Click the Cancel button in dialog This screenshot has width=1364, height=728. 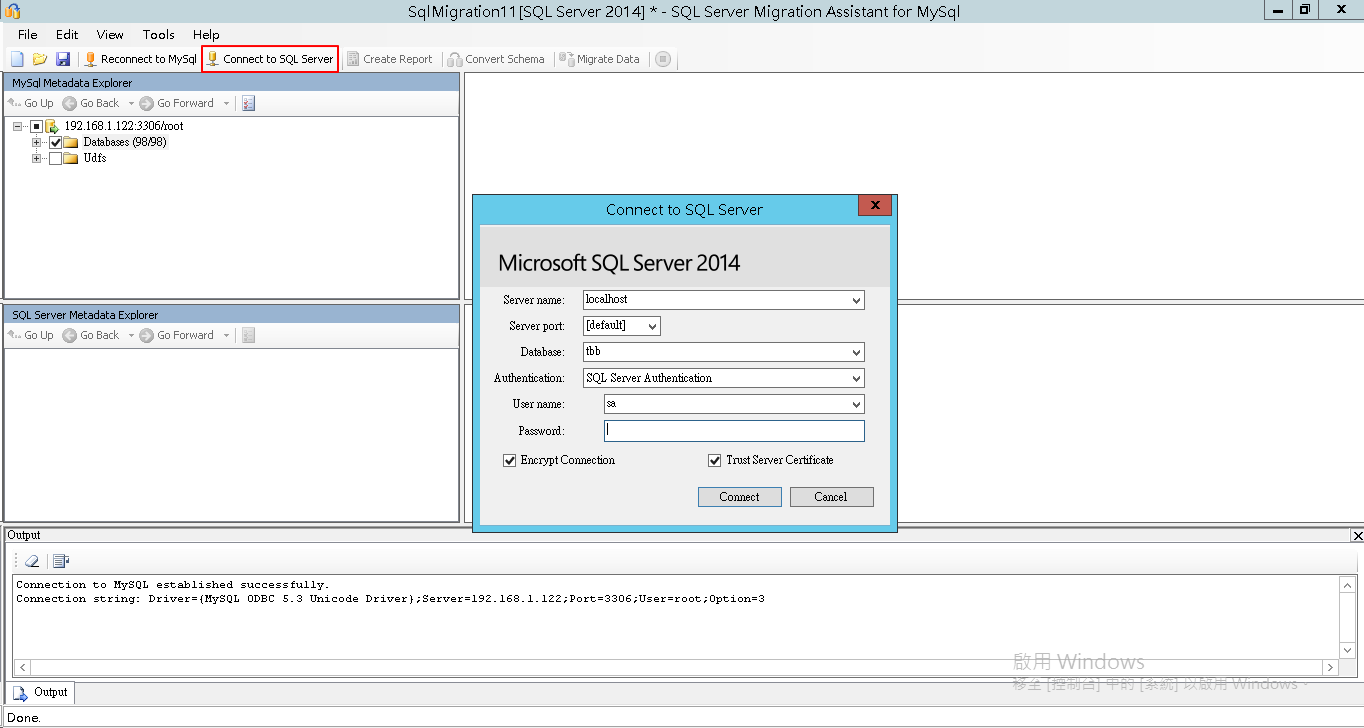pos(832,497)
